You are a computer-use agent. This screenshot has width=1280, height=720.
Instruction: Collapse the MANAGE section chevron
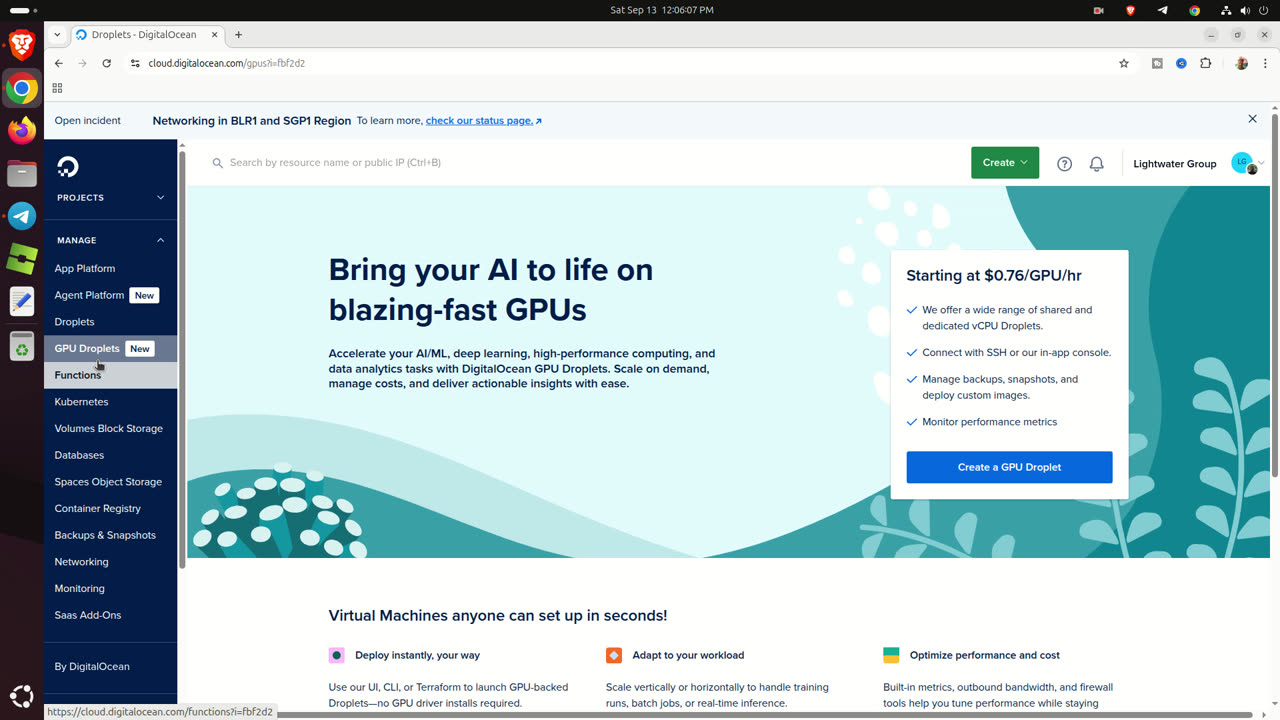click(x=160, y=240)
